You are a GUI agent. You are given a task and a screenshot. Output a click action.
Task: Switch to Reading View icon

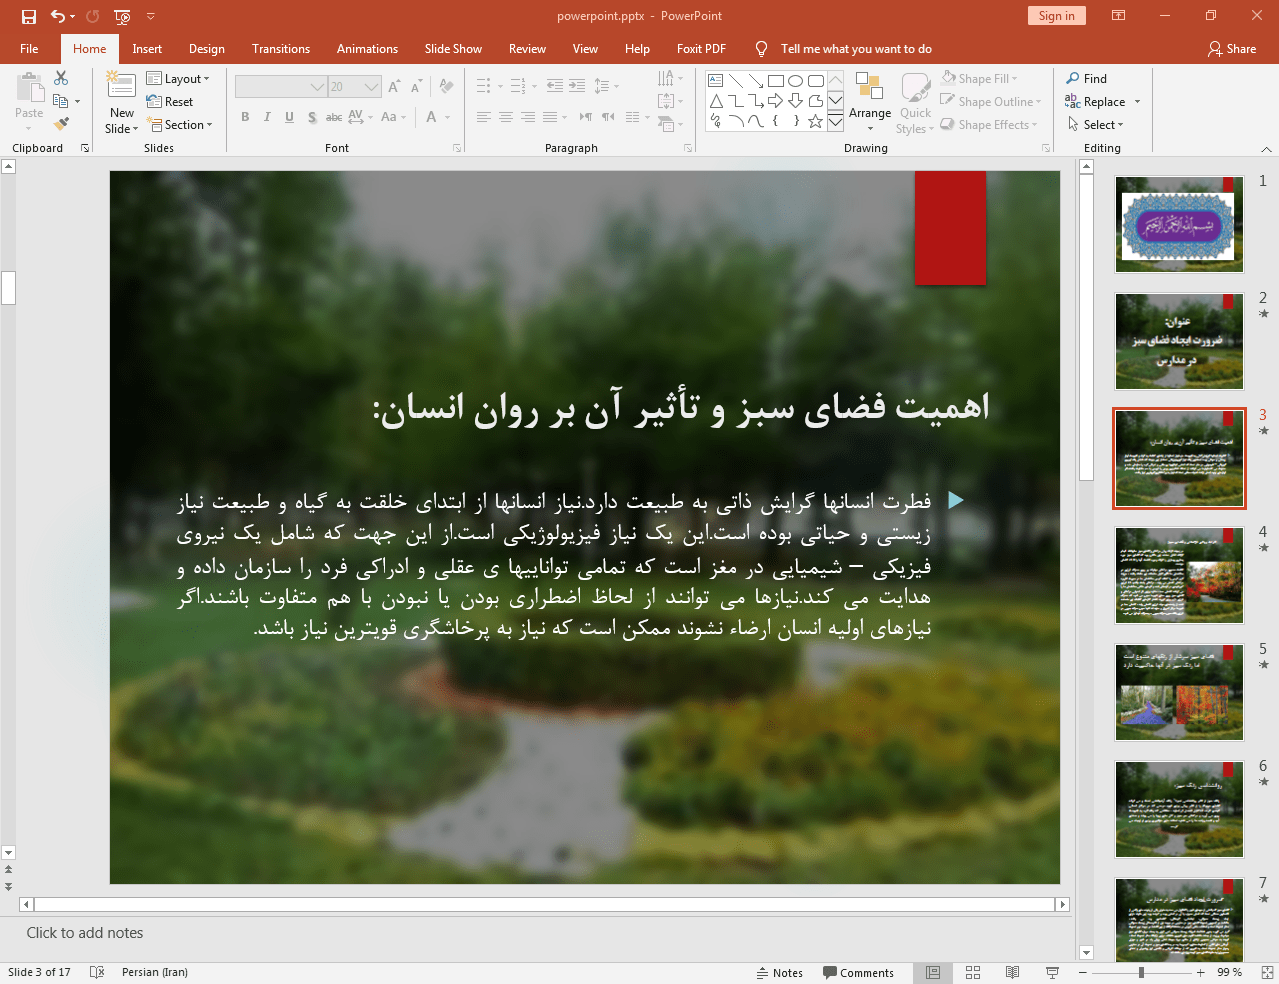coord(1012,972)
